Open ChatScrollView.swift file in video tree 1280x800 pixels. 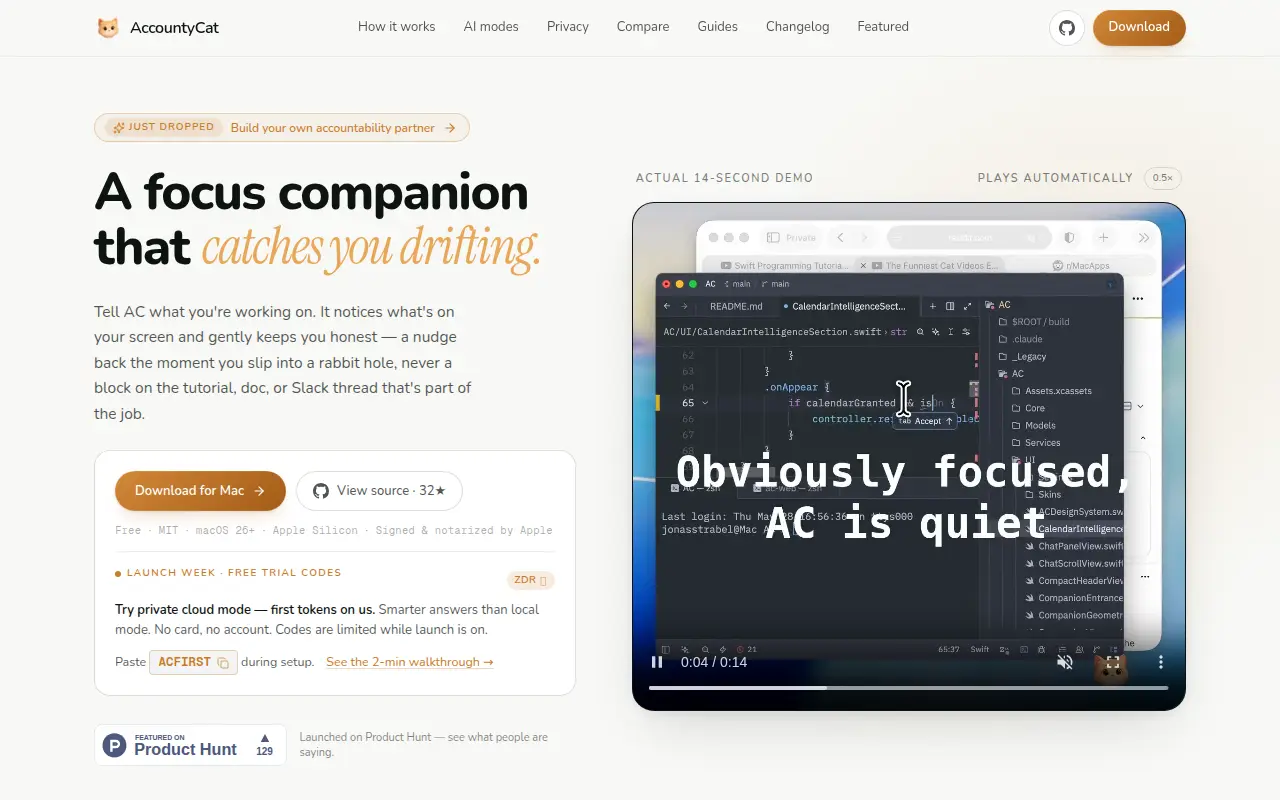coord(1074,563)
